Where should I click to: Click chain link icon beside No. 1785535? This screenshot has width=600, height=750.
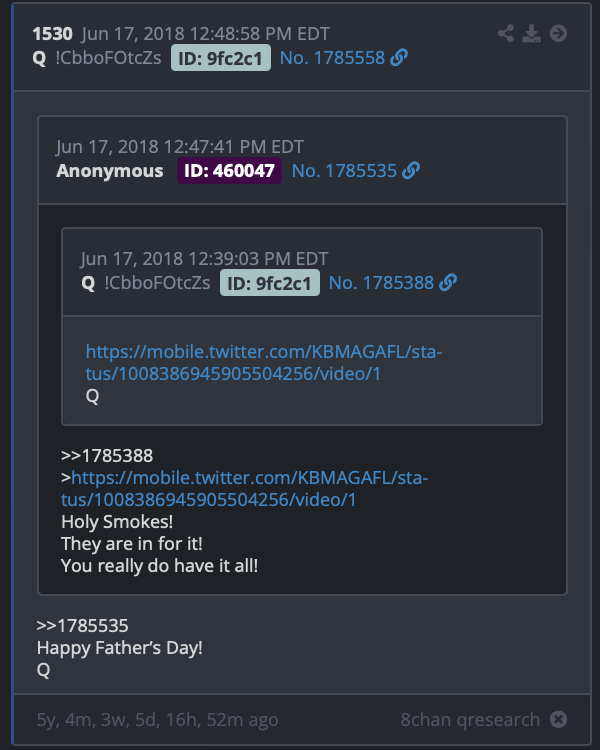click(x=411, y=170)
